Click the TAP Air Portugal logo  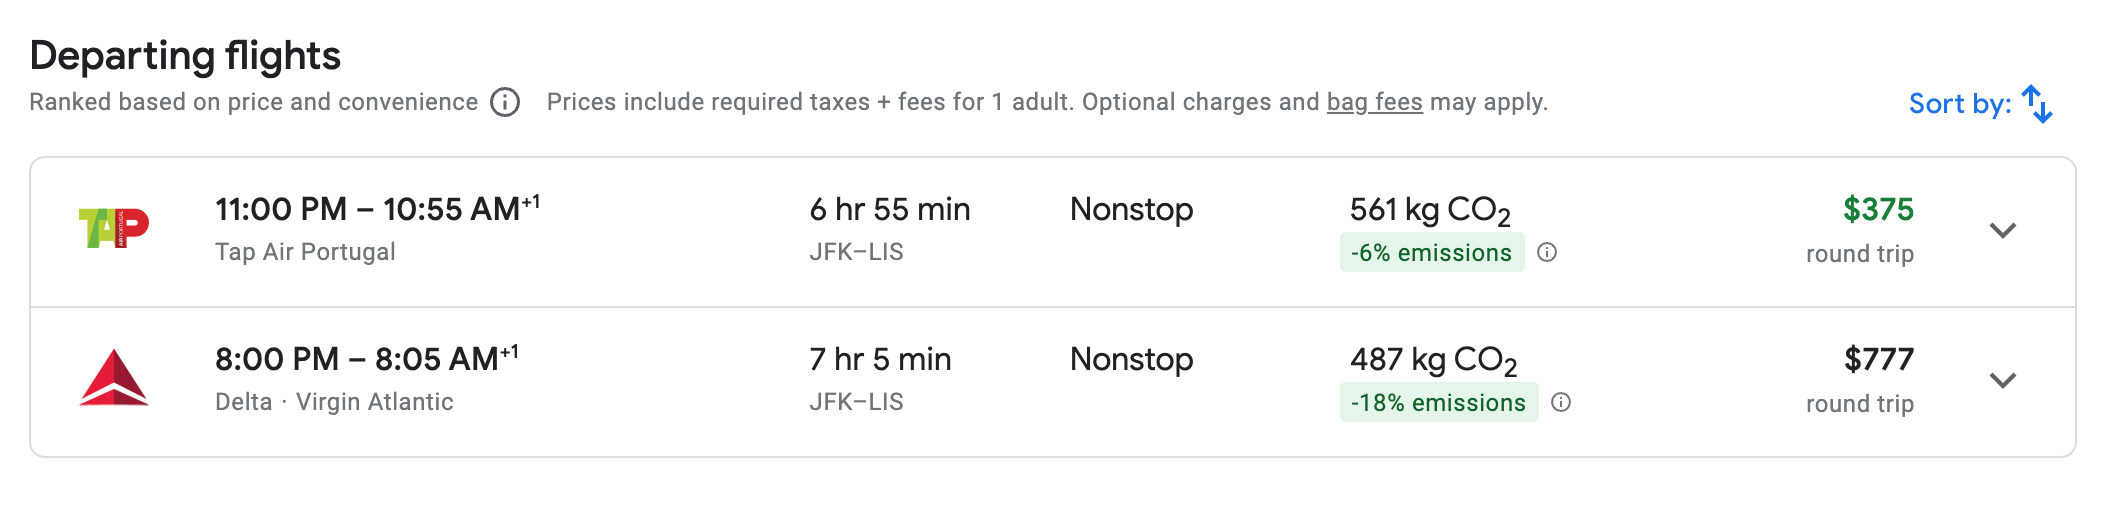(x=114, y=228)
